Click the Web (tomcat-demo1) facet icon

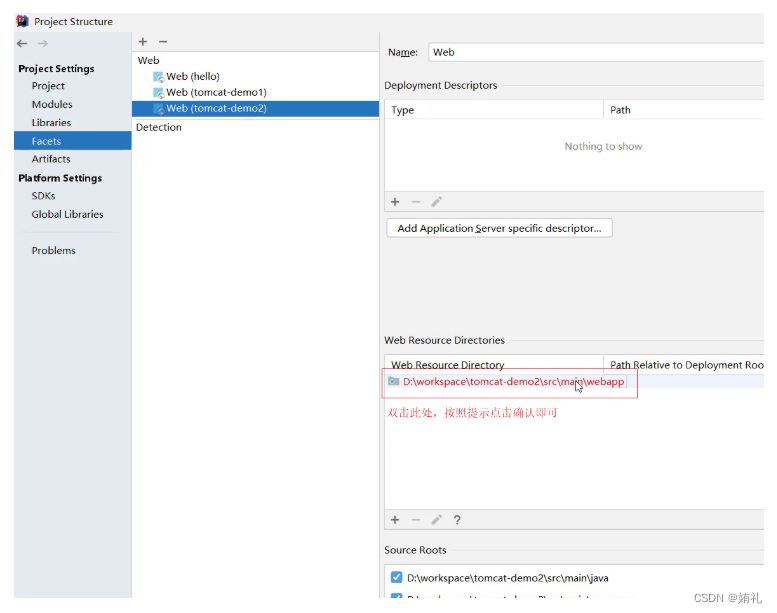159,93
